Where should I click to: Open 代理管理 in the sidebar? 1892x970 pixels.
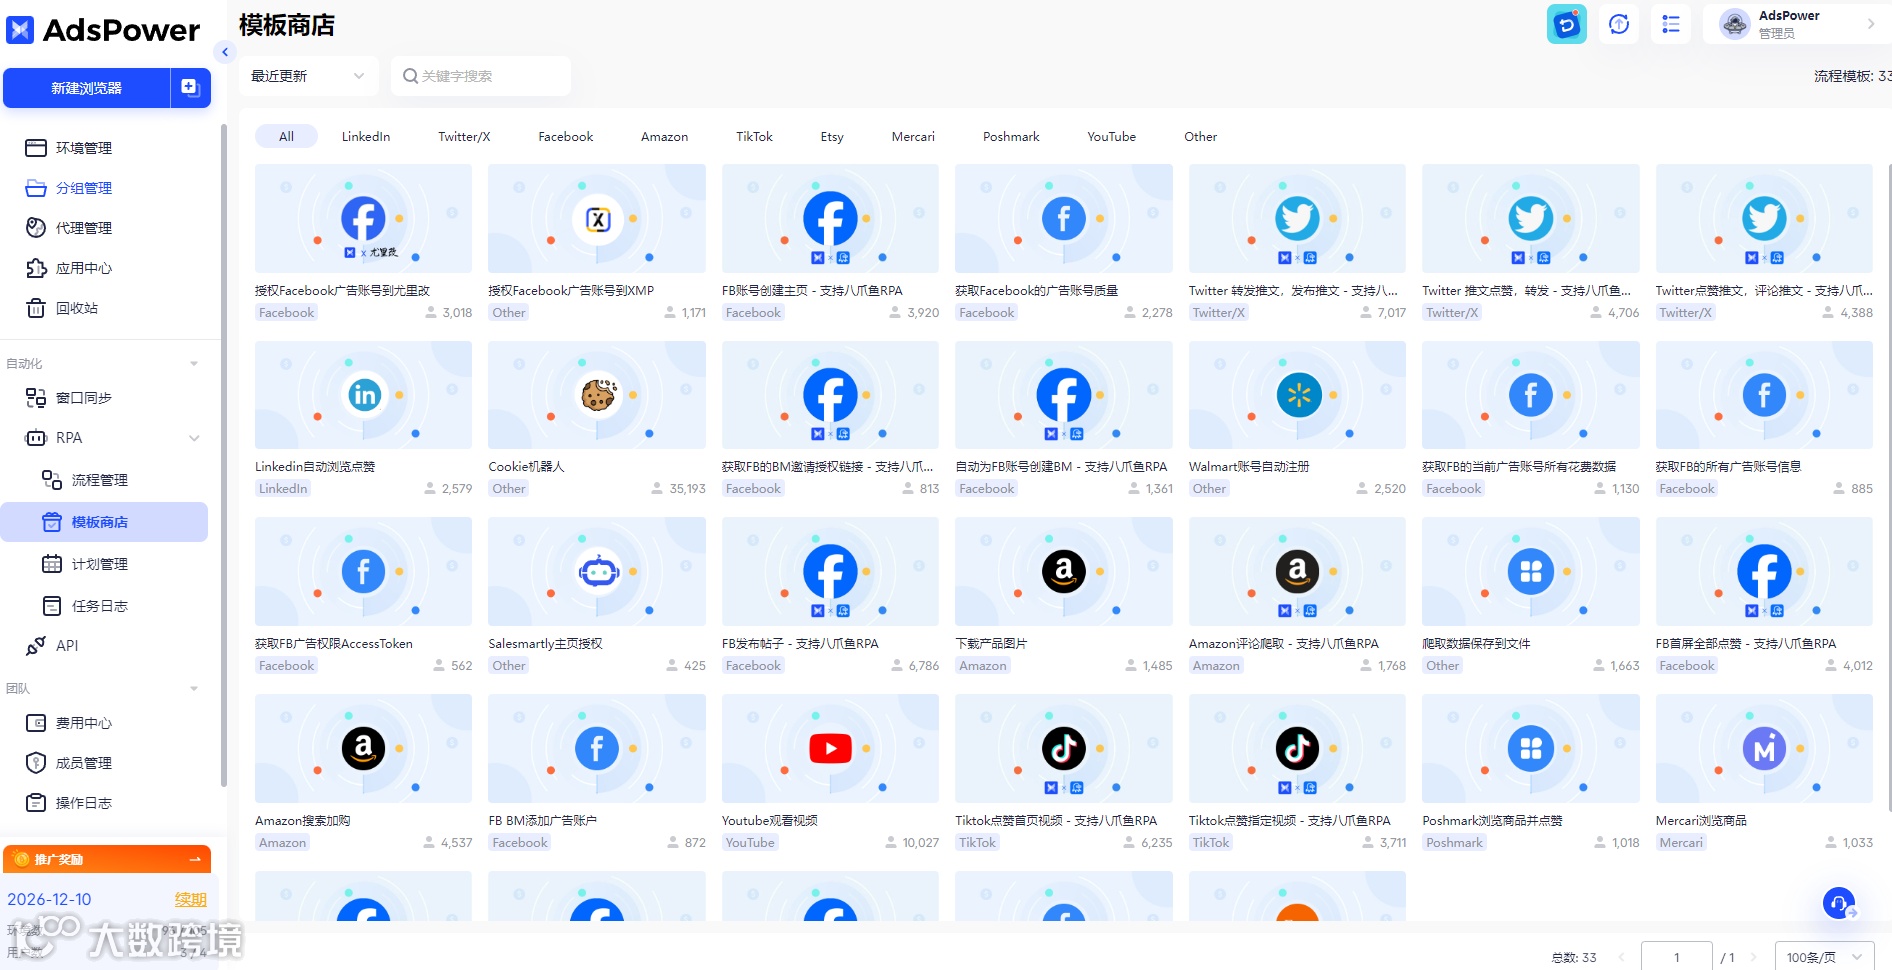click(84, 228)
